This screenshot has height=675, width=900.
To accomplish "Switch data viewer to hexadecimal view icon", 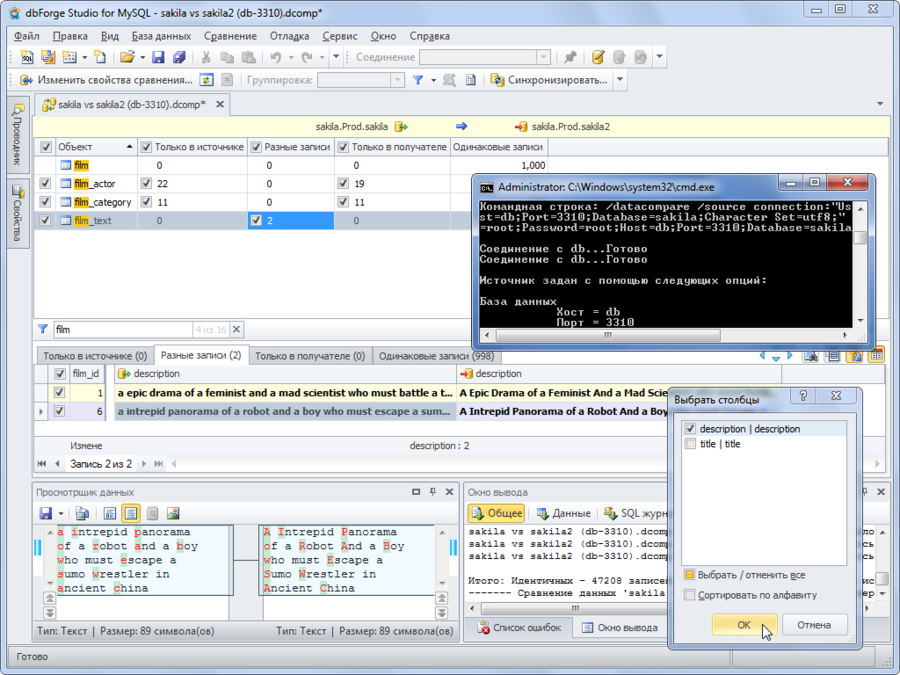I will 110,513.
